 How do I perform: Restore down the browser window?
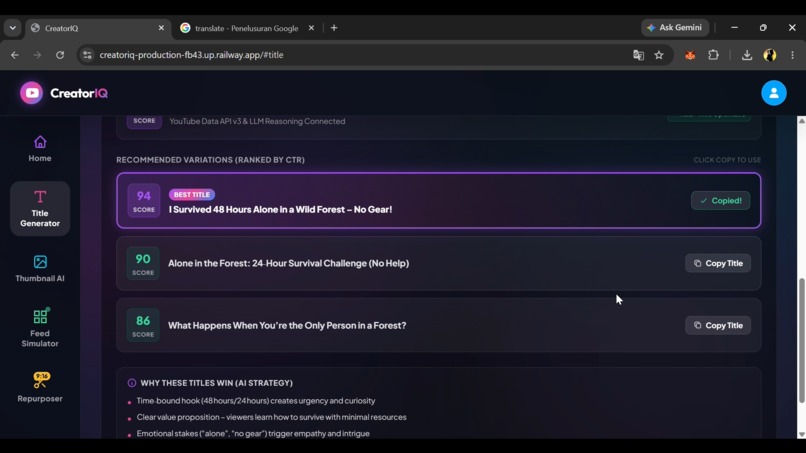point(763,28)
